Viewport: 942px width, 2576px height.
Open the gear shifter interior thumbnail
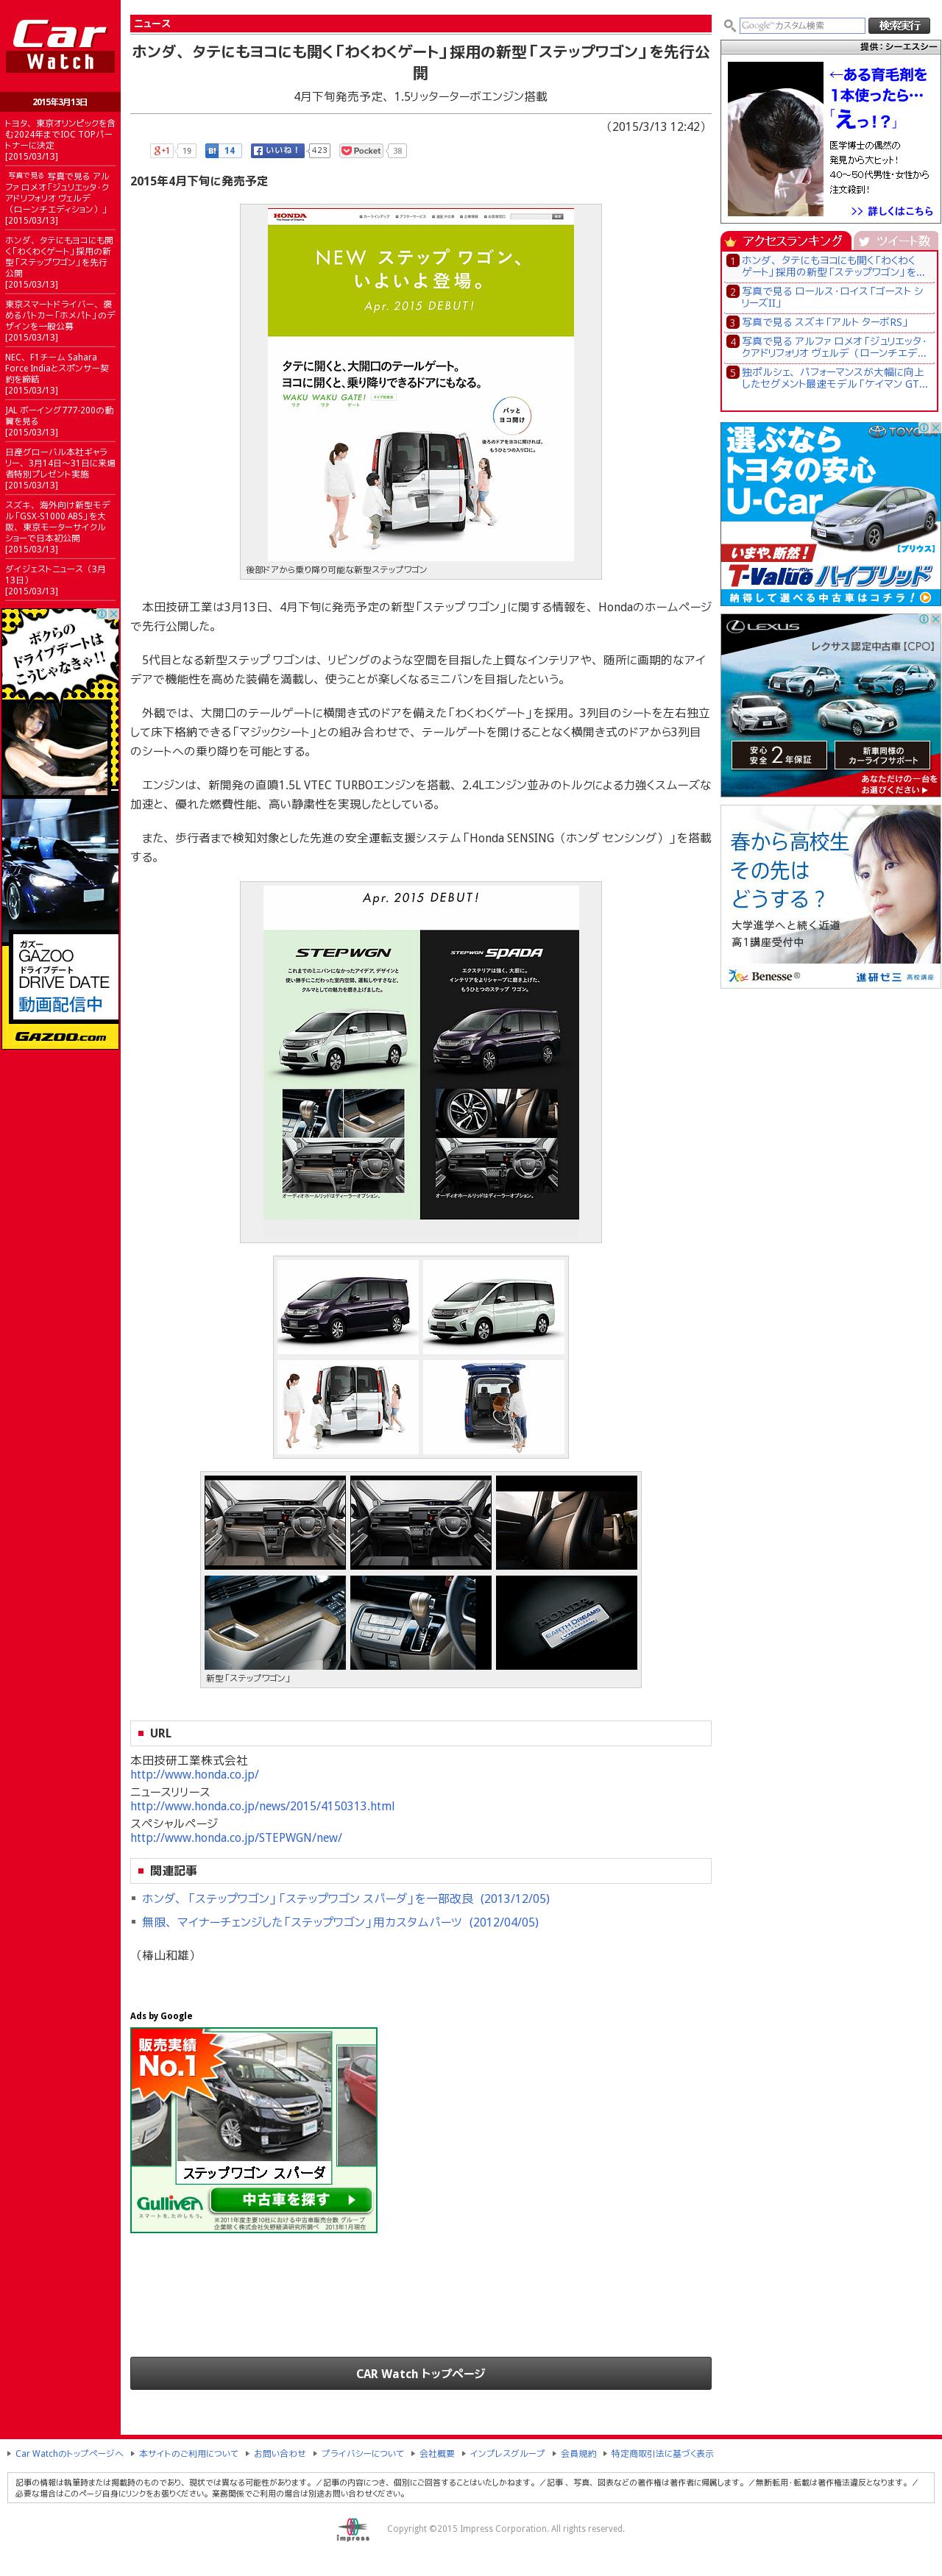coord(420,1622)
